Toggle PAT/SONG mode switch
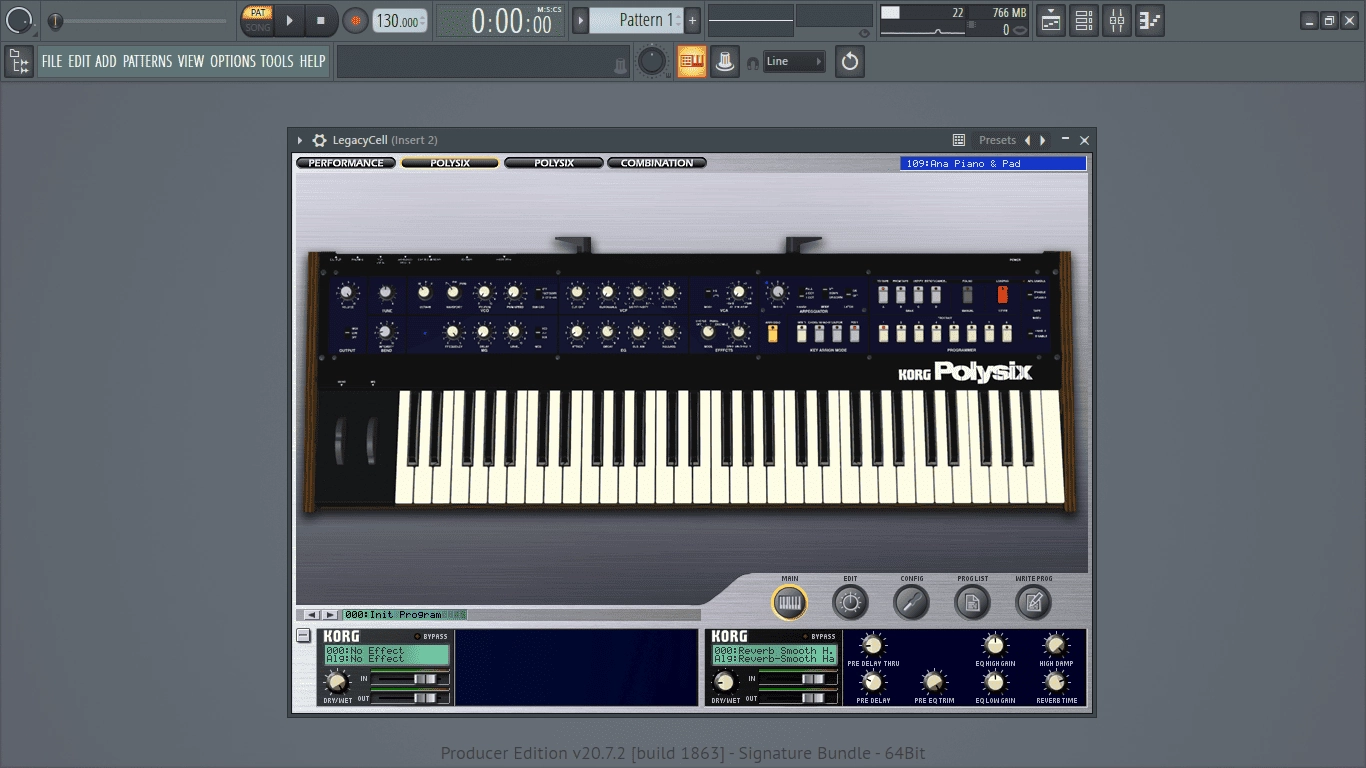The height and width of the screenshot is (768, 1366). (x=258, y=20)
